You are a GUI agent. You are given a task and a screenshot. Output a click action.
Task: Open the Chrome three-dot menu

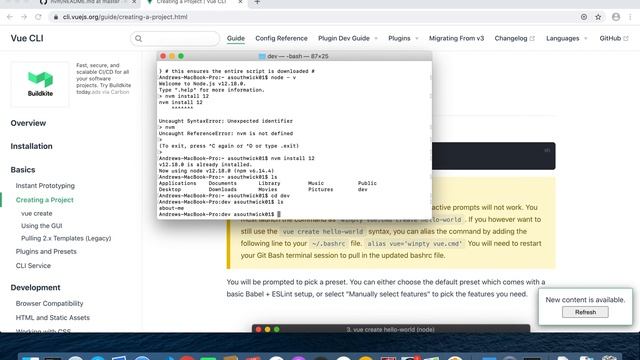[631, 17]
